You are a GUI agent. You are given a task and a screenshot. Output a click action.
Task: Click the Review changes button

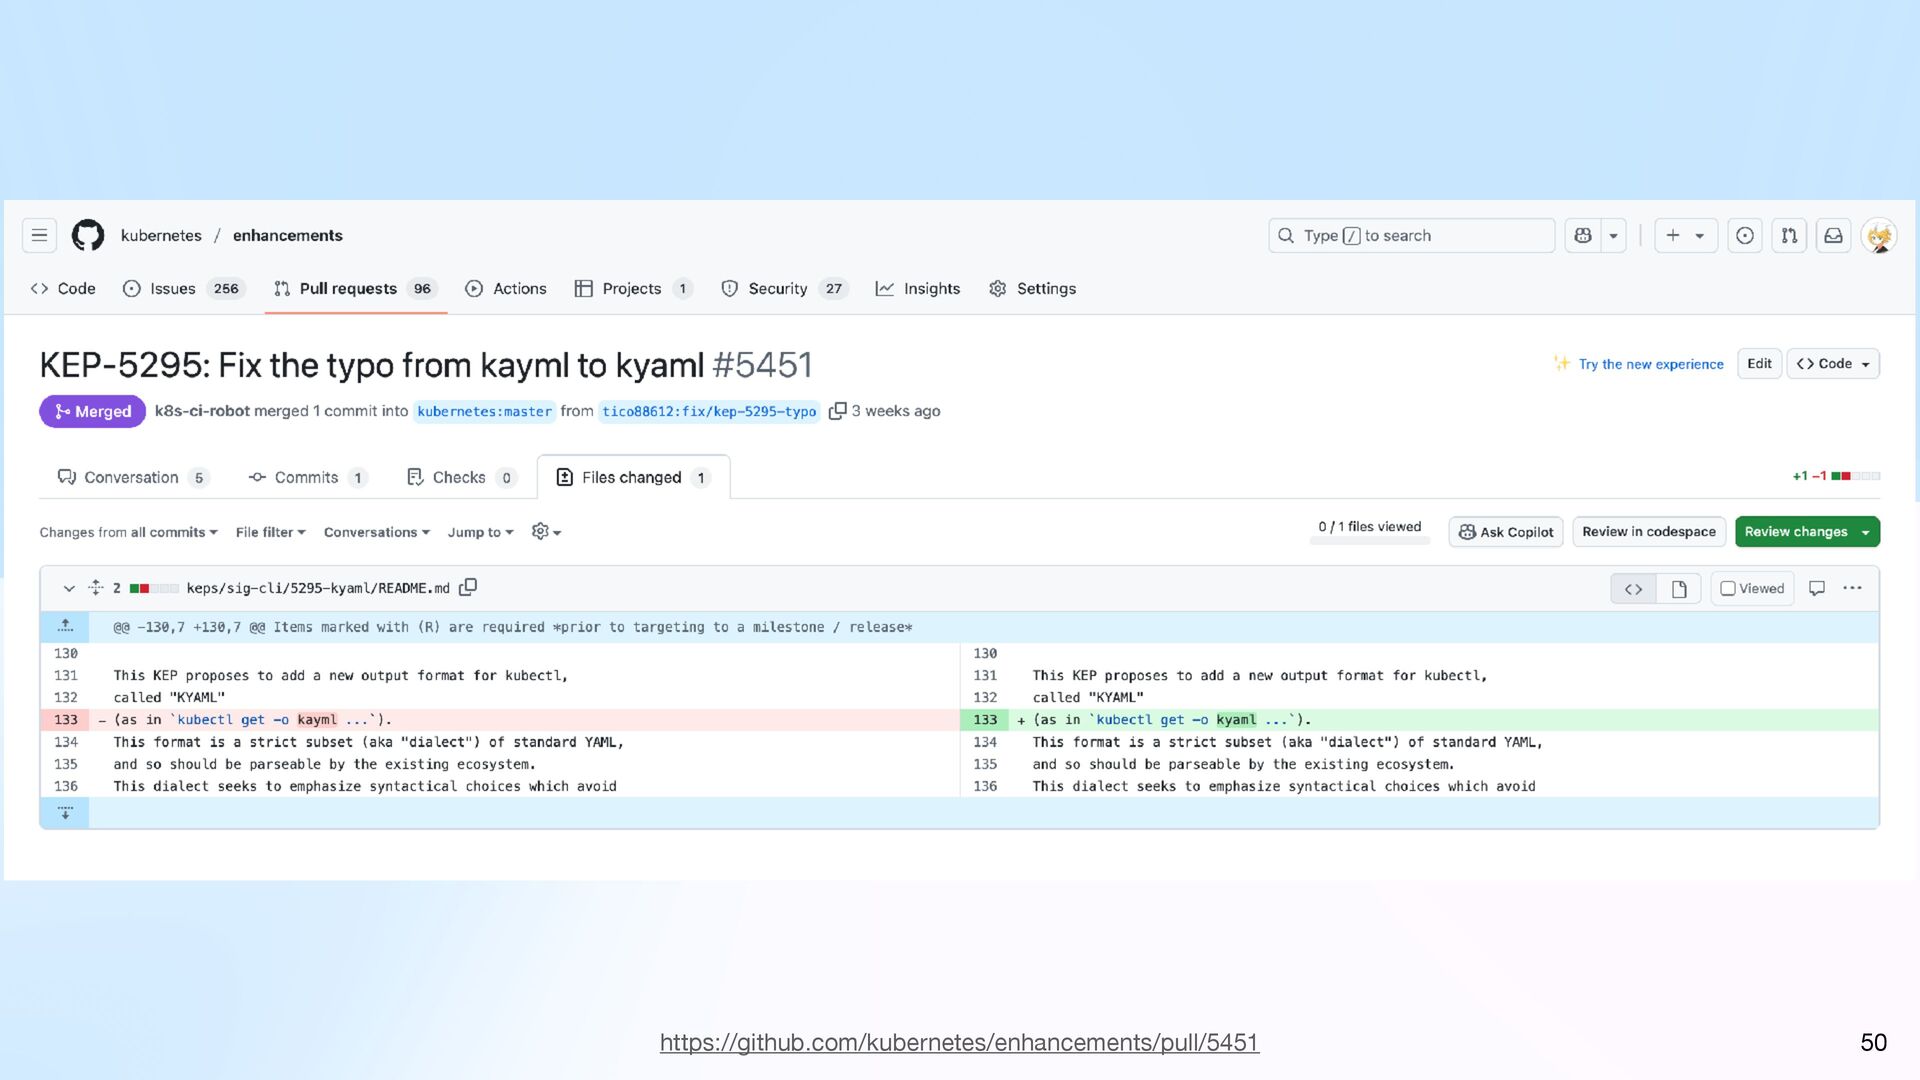point(1807,532)
